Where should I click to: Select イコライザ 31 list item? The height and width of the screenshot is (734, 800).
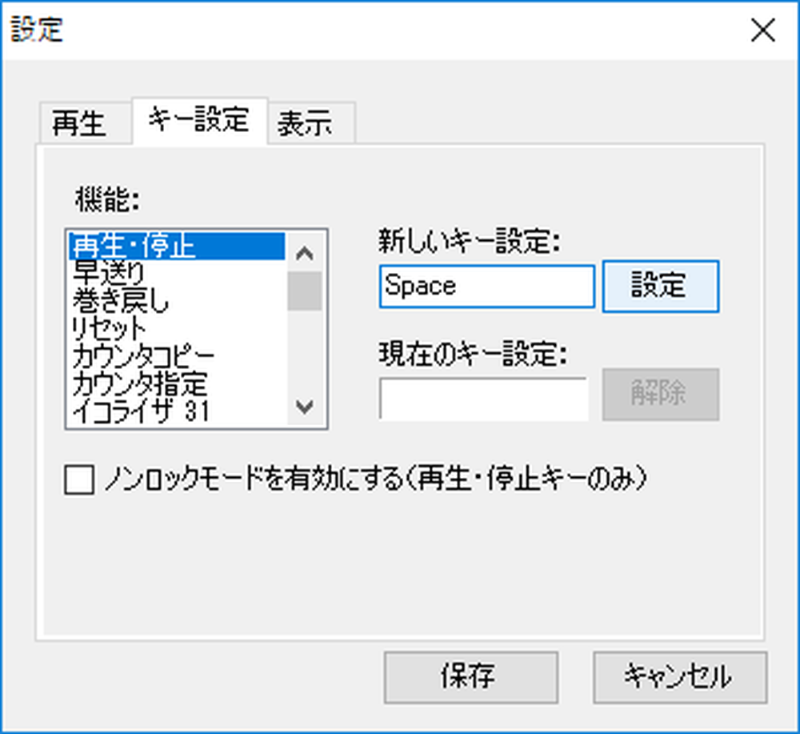click(140, 409)
